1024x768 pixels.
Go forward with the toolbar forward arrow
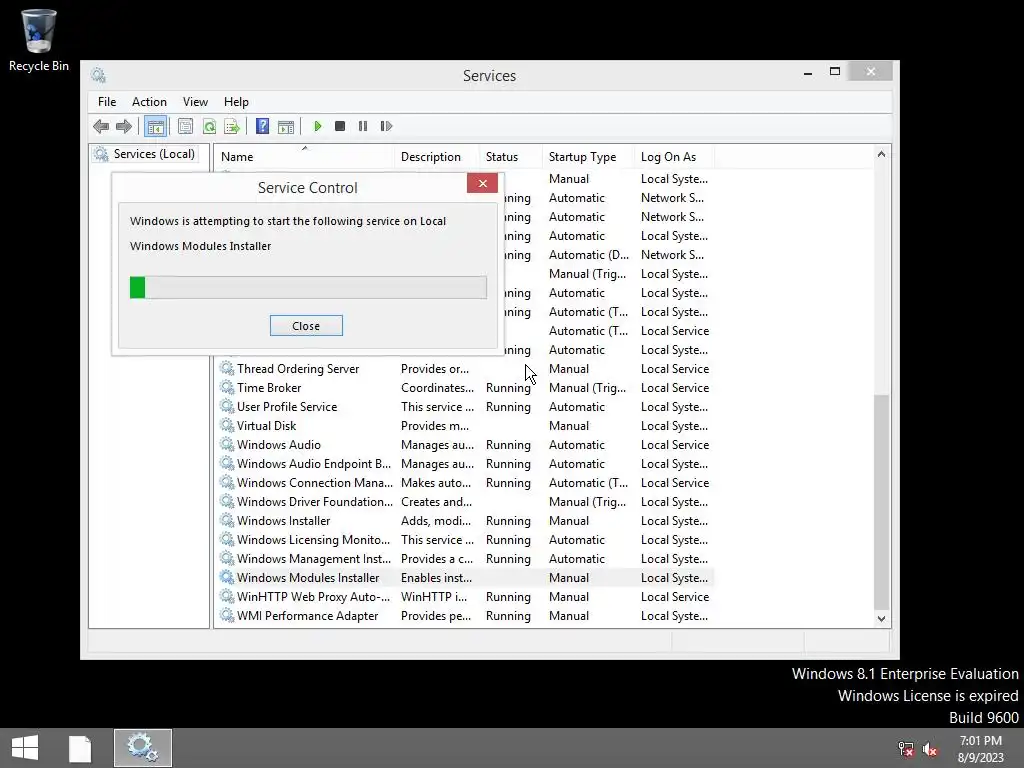[123, 126]
